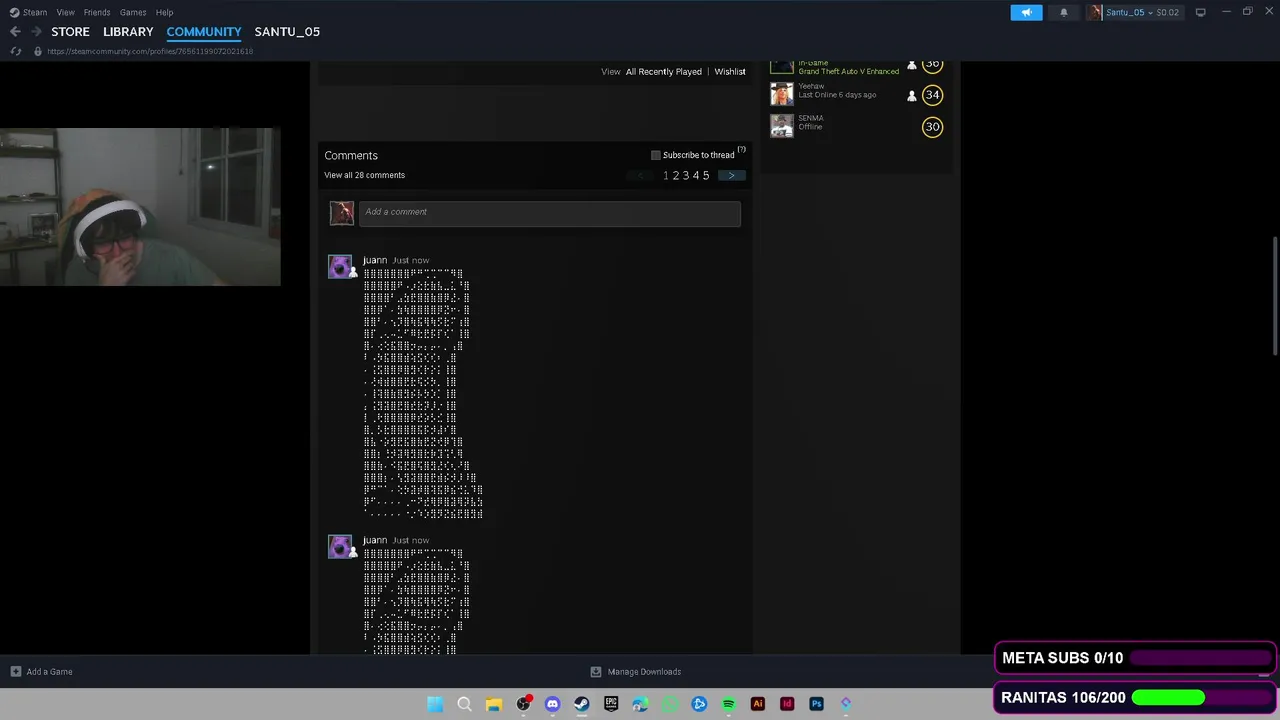Go to comments page 5
1280x720 pixels.
(x=705, y=176)
